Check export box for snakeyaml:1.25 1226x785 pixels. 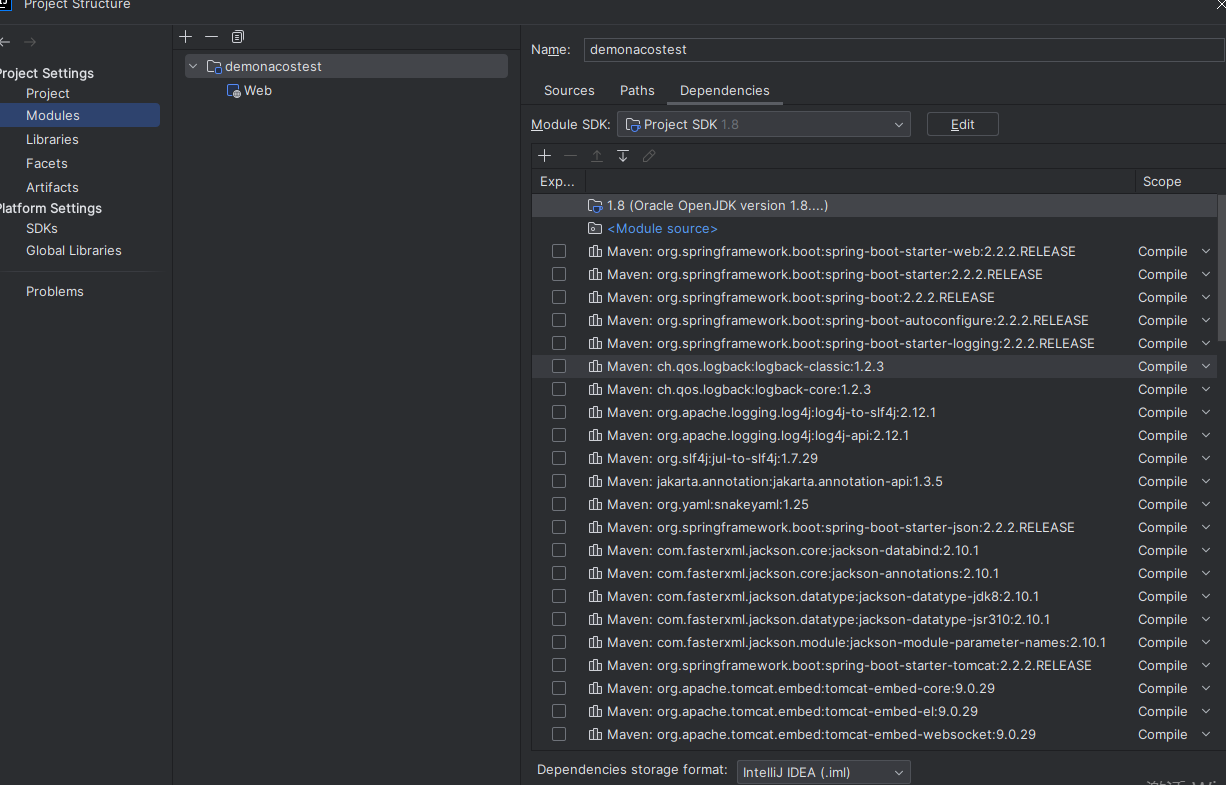click(559, 504)
